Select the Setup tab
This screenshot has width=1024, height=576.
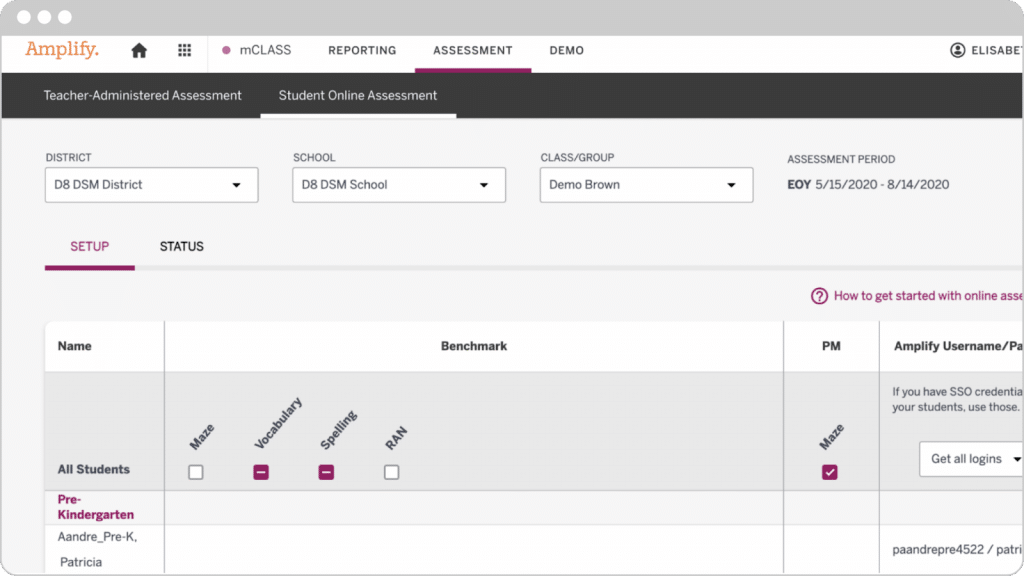tap(89, 246)
